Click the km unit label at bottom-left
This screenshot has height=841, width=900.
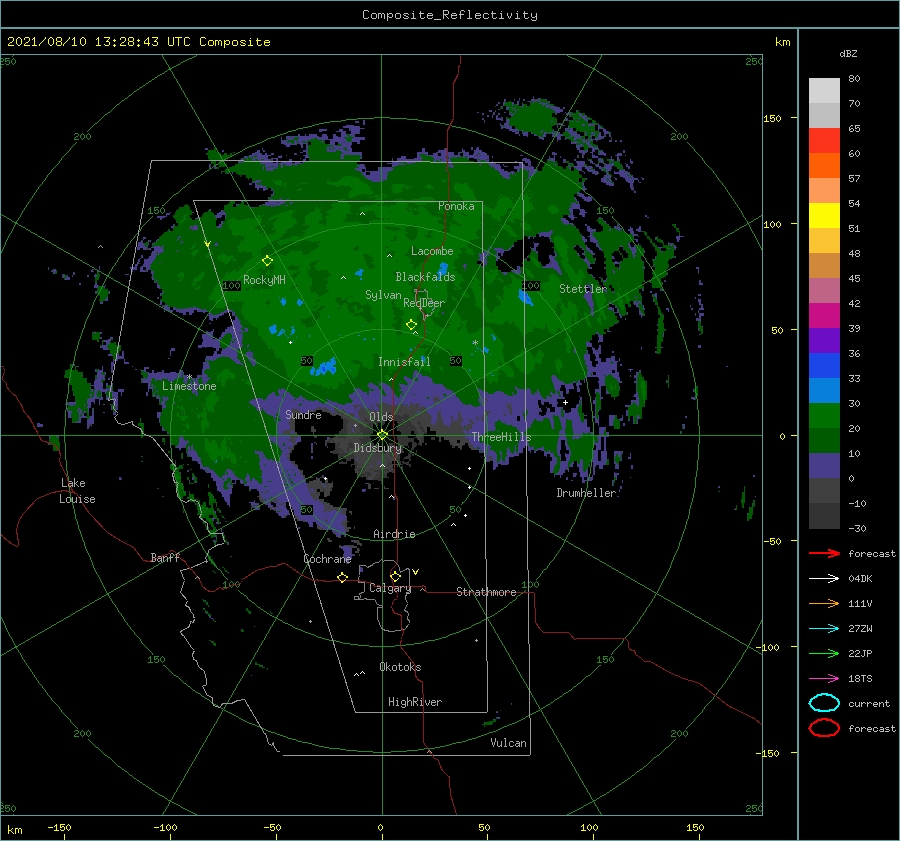tap(14, 830)
